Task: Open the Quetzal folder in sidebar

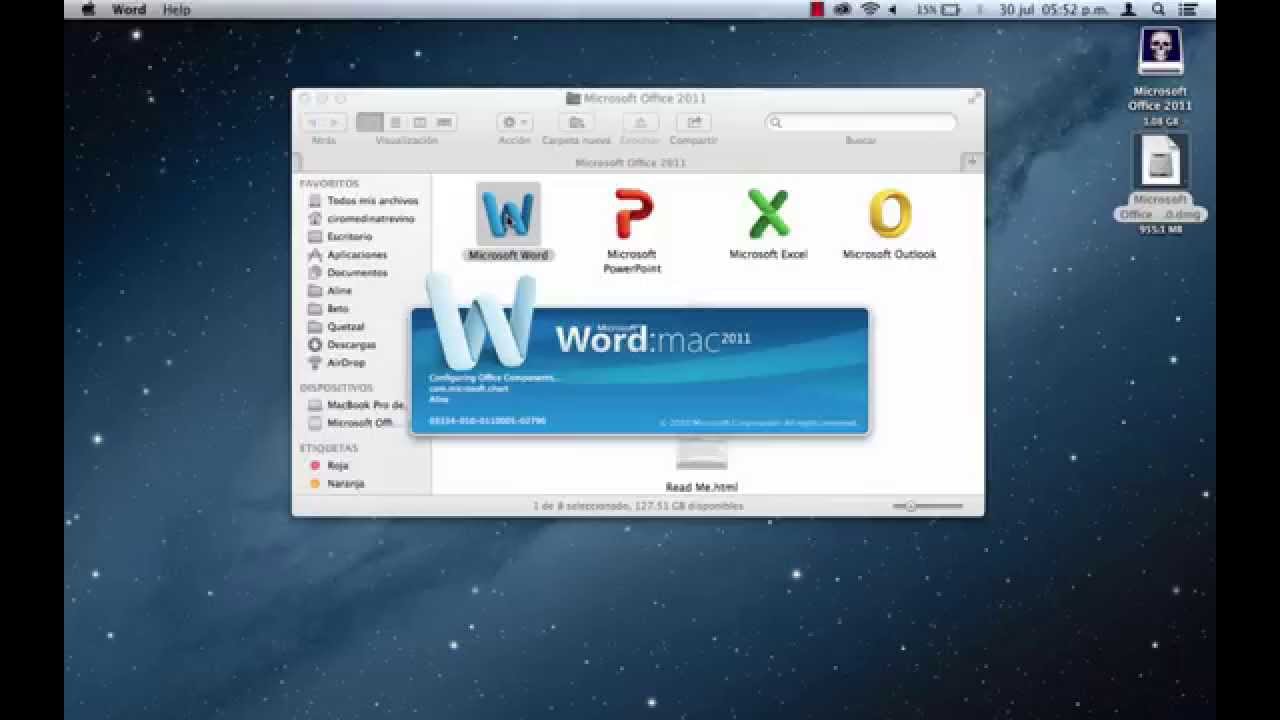Action: pyautogui.click(x=336, y=327)
